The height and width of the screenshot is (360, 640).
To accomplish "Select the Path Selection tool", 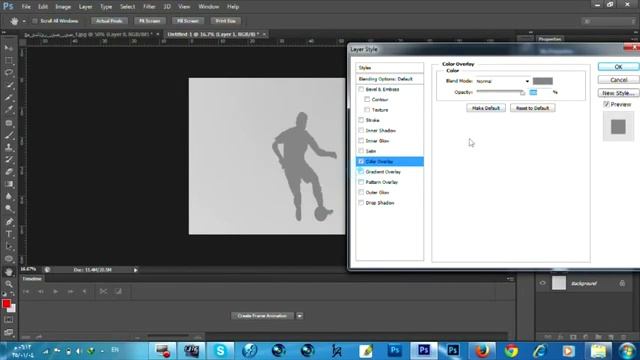I will click(x=9, y=246).
